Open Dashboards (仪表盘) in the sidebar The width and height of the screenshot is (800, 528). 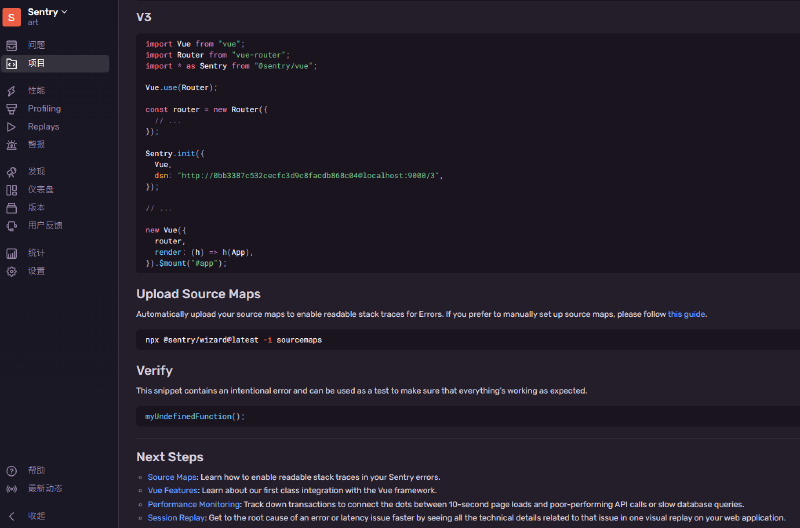tap(40, 189)
